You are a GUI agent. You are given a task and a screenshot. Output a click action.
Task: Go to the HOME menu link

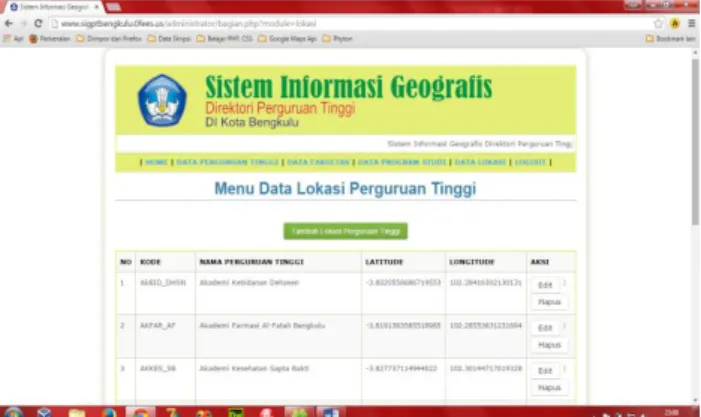pos(156,162)
